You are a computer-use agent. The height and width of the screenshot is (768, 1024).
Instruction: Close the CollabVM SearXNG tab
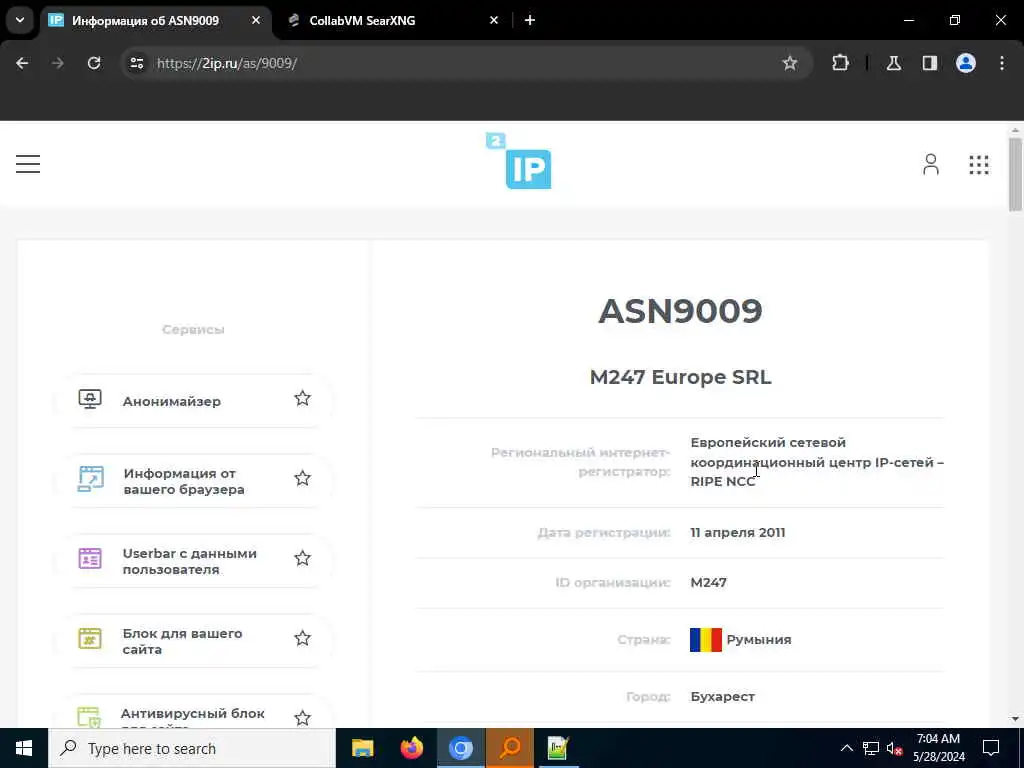click(494, 20)
